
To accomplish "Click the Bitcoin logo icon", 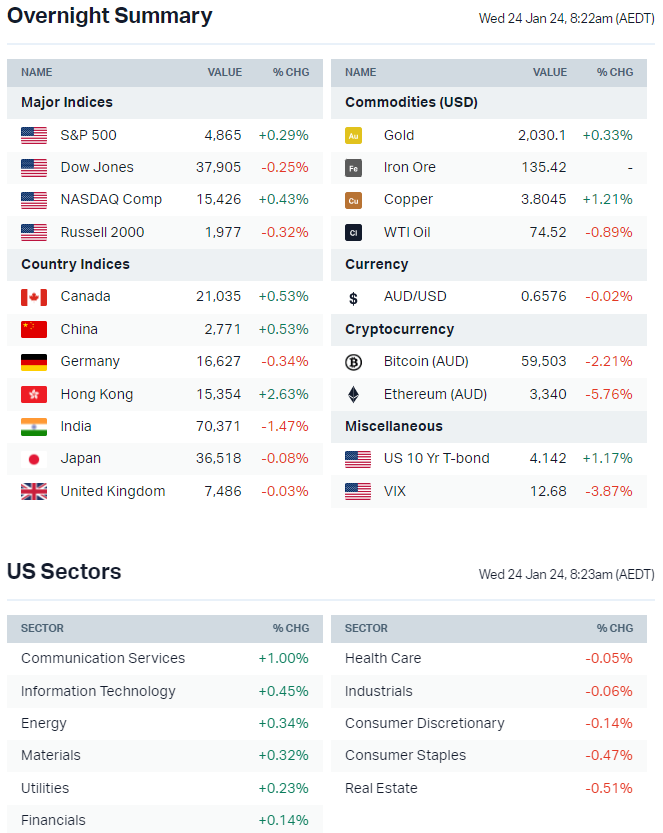I will 353,362.
